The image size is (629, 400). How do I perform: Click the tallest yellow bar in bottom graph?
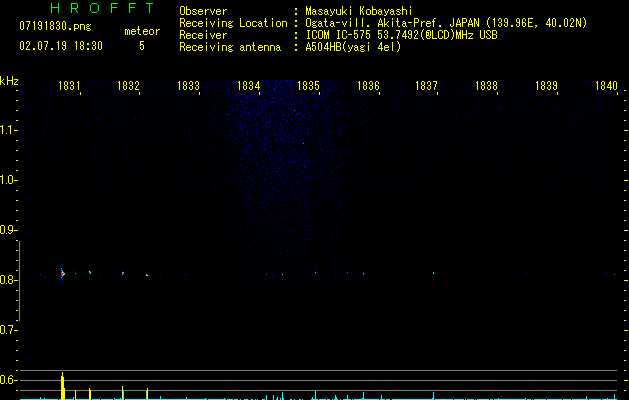63,386
